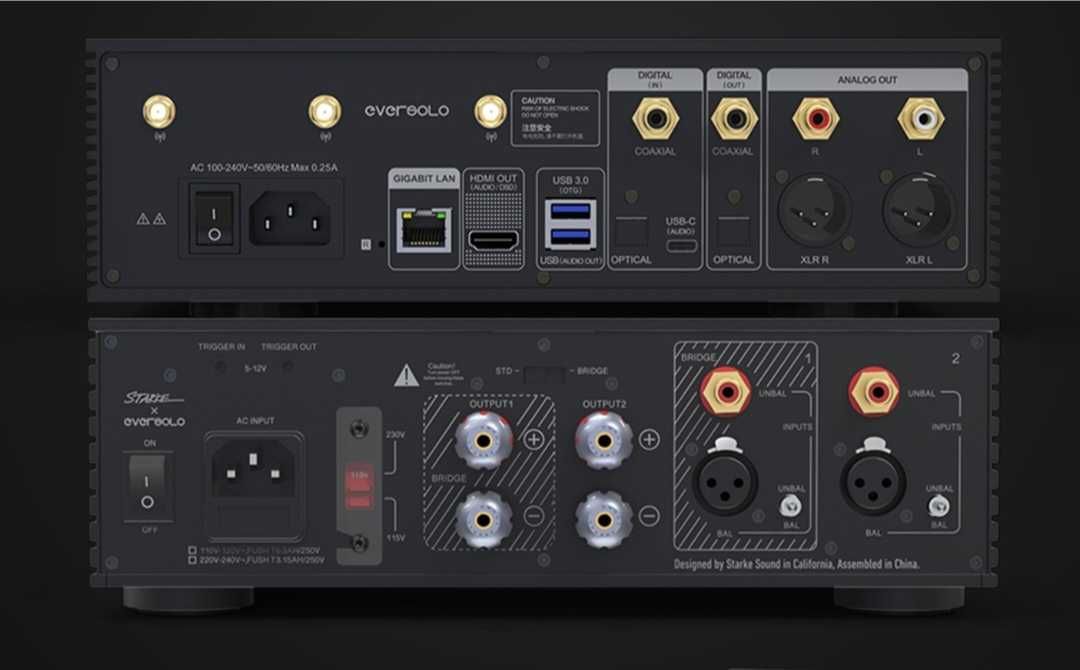1080x670 pixels.
Task: Click the OUTPUT1 negative binding post
Action: coord(484,519)
